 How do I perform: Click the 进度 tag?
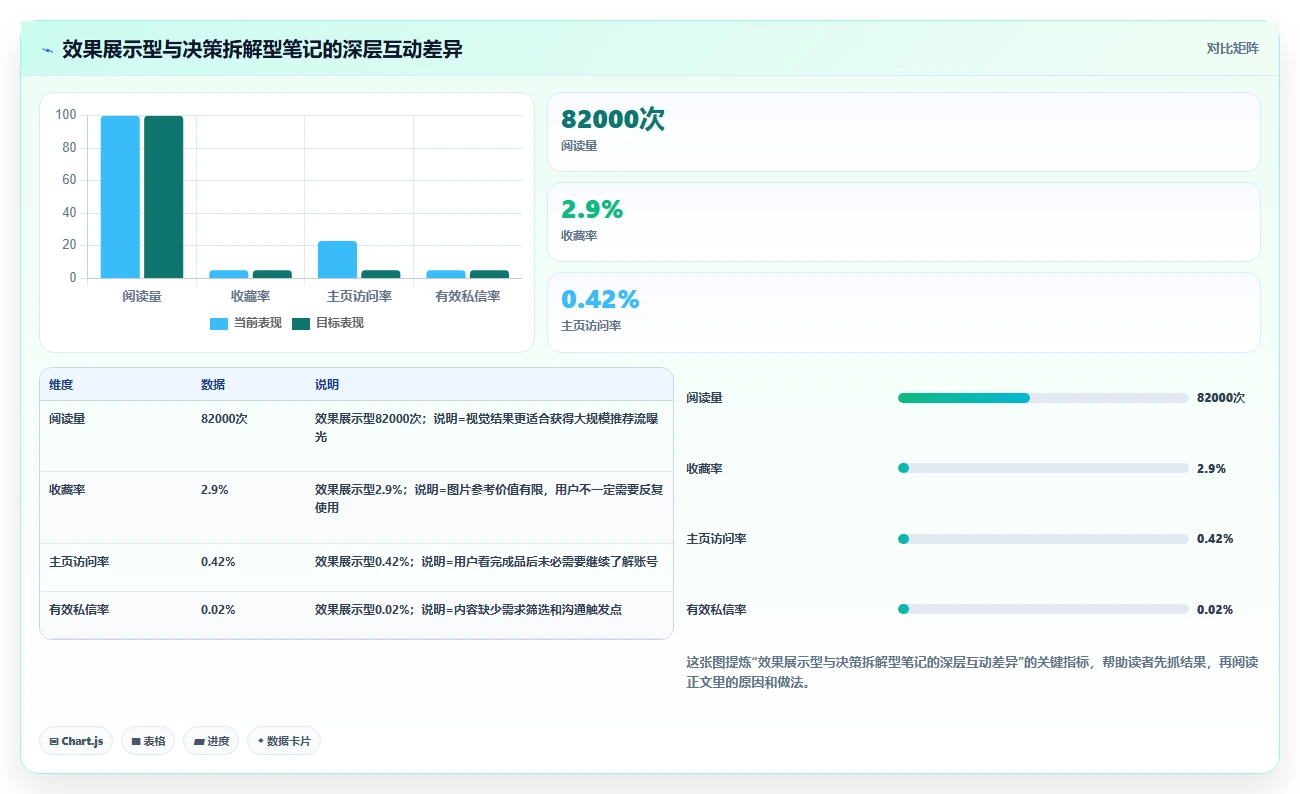(x=211, y=741)
